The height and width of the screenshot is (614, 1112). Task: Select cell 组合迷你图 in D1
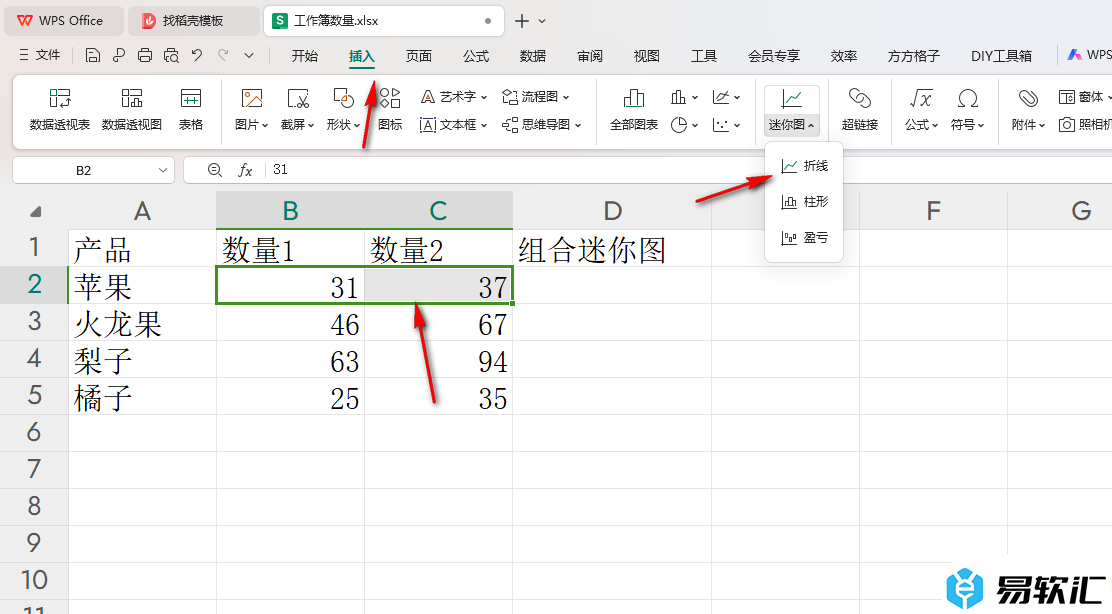point(612,249)
